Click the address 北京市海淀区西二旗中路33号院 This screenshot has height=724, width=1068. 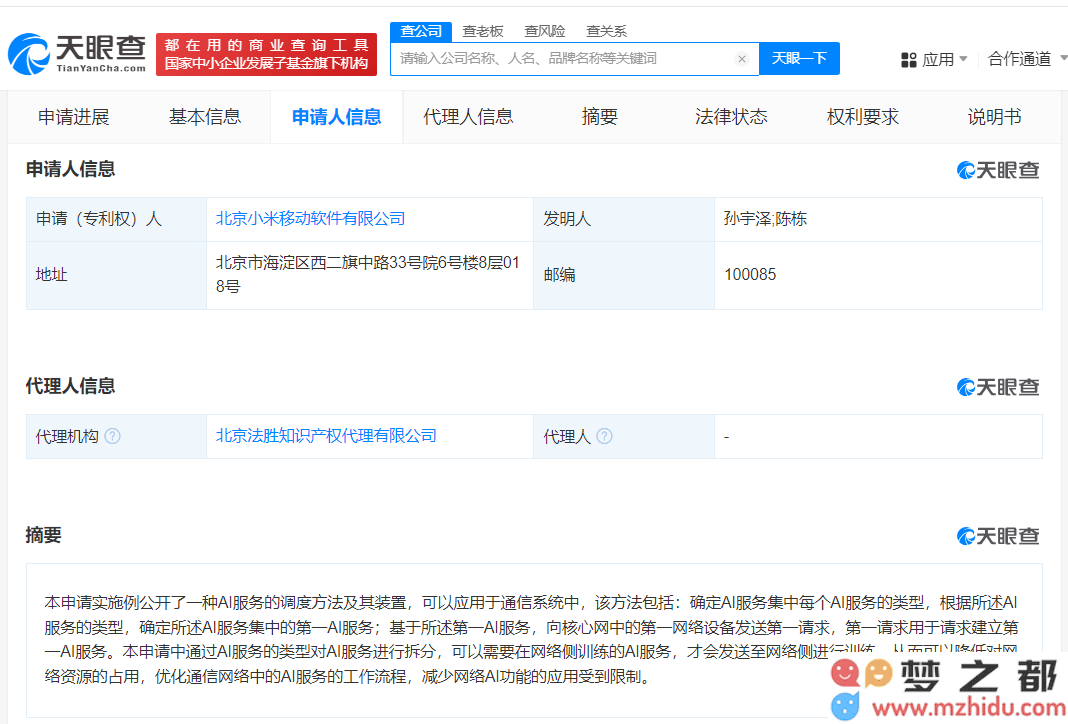(368, 274)
